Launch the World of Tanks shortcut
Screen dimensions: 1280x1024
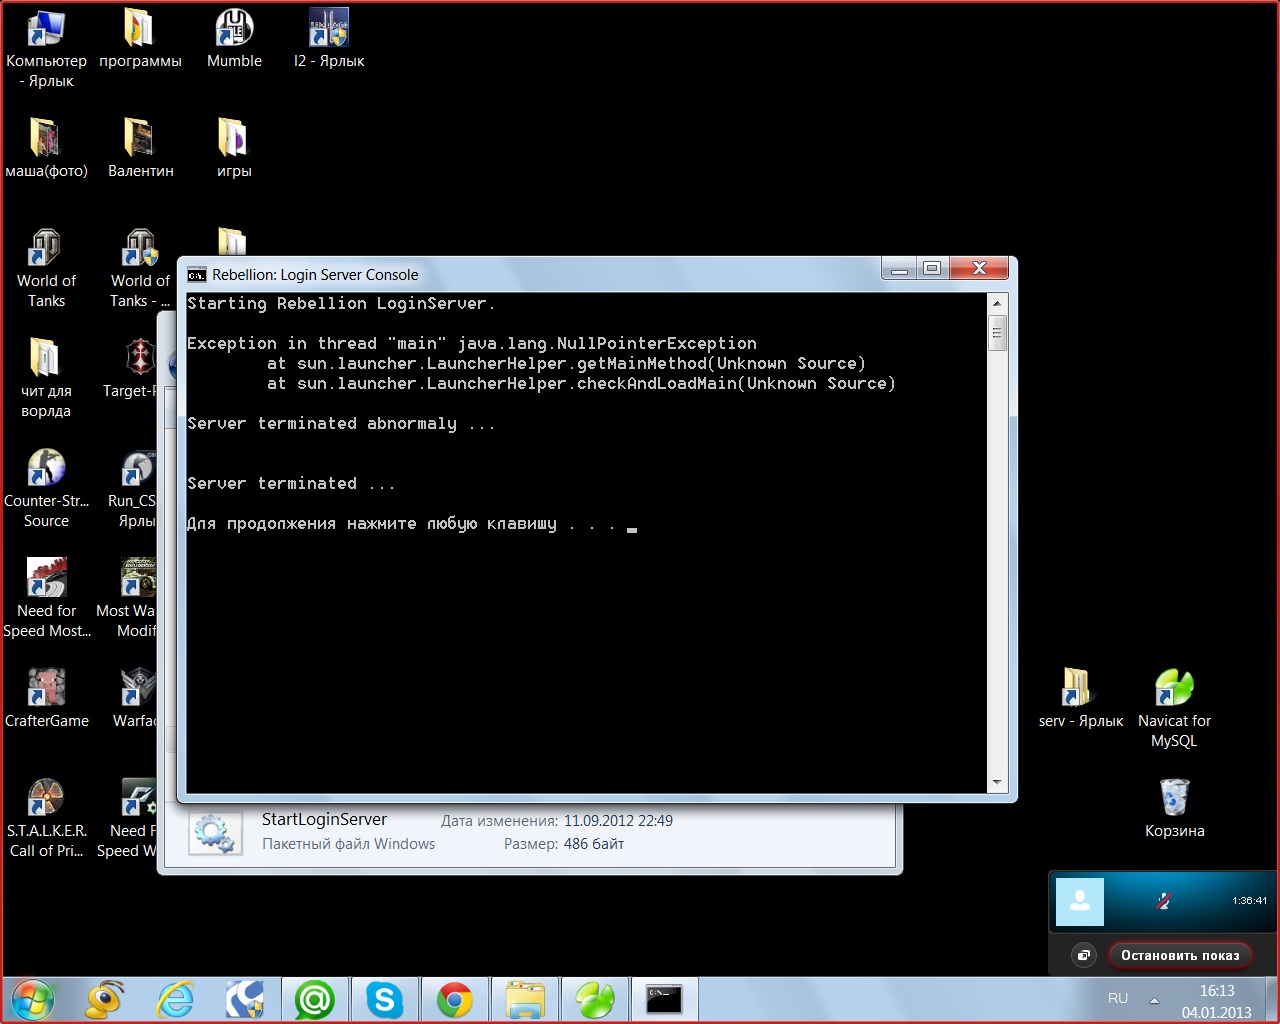(46, 268)
